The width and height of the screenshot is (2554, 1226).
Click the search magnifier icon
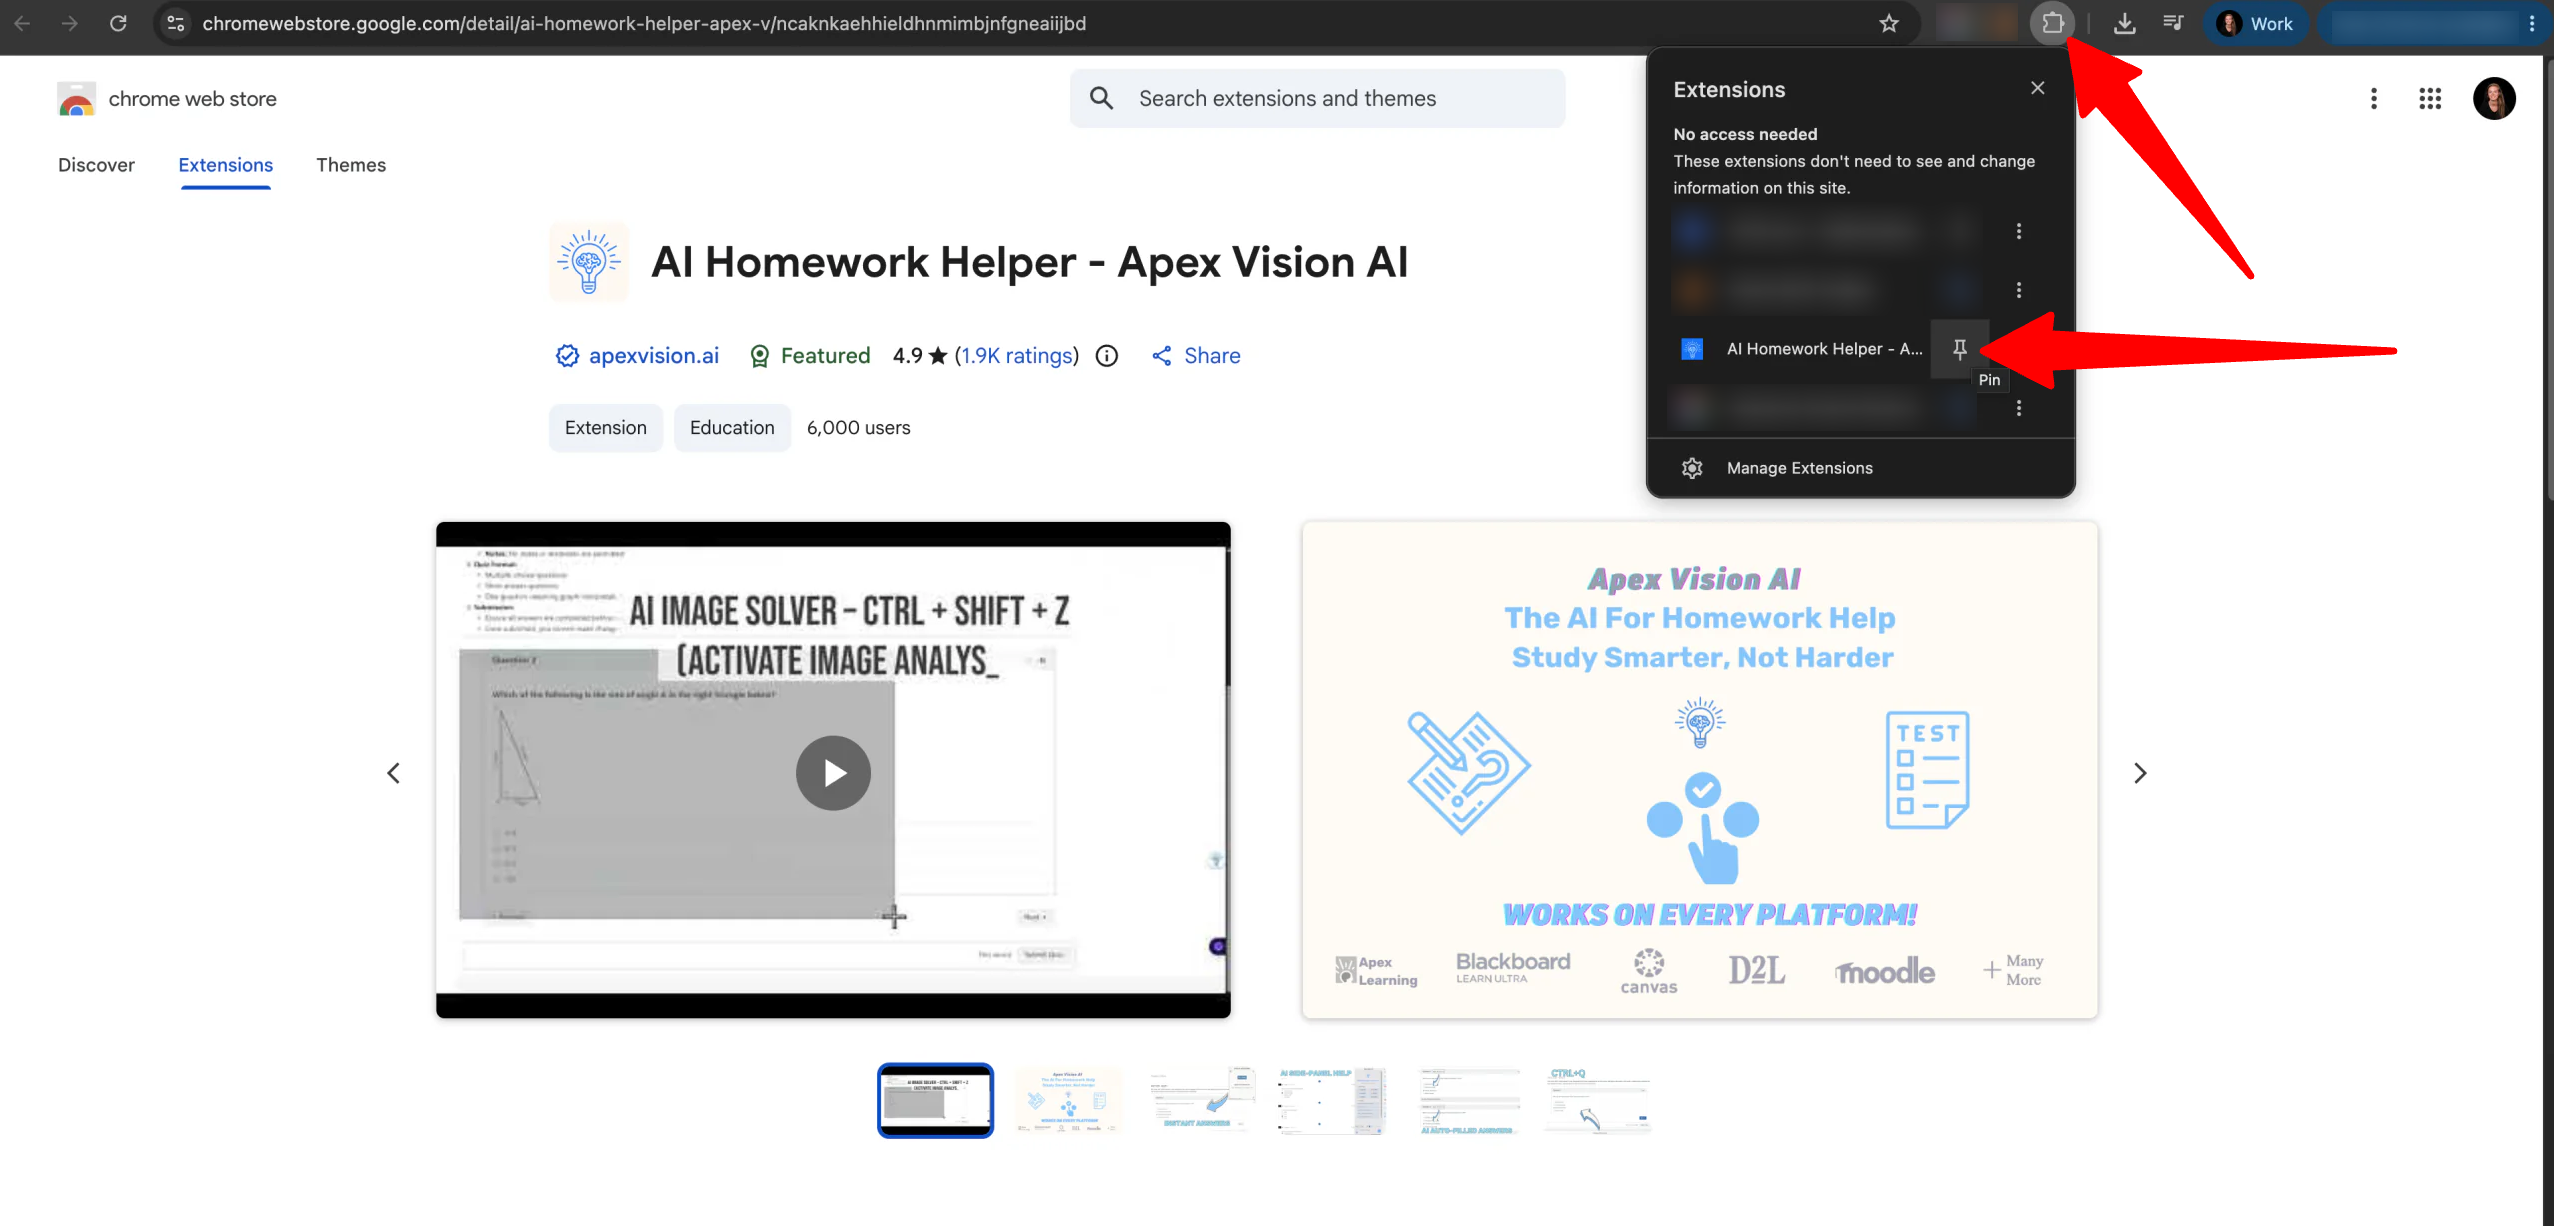tap(1101, 98)
